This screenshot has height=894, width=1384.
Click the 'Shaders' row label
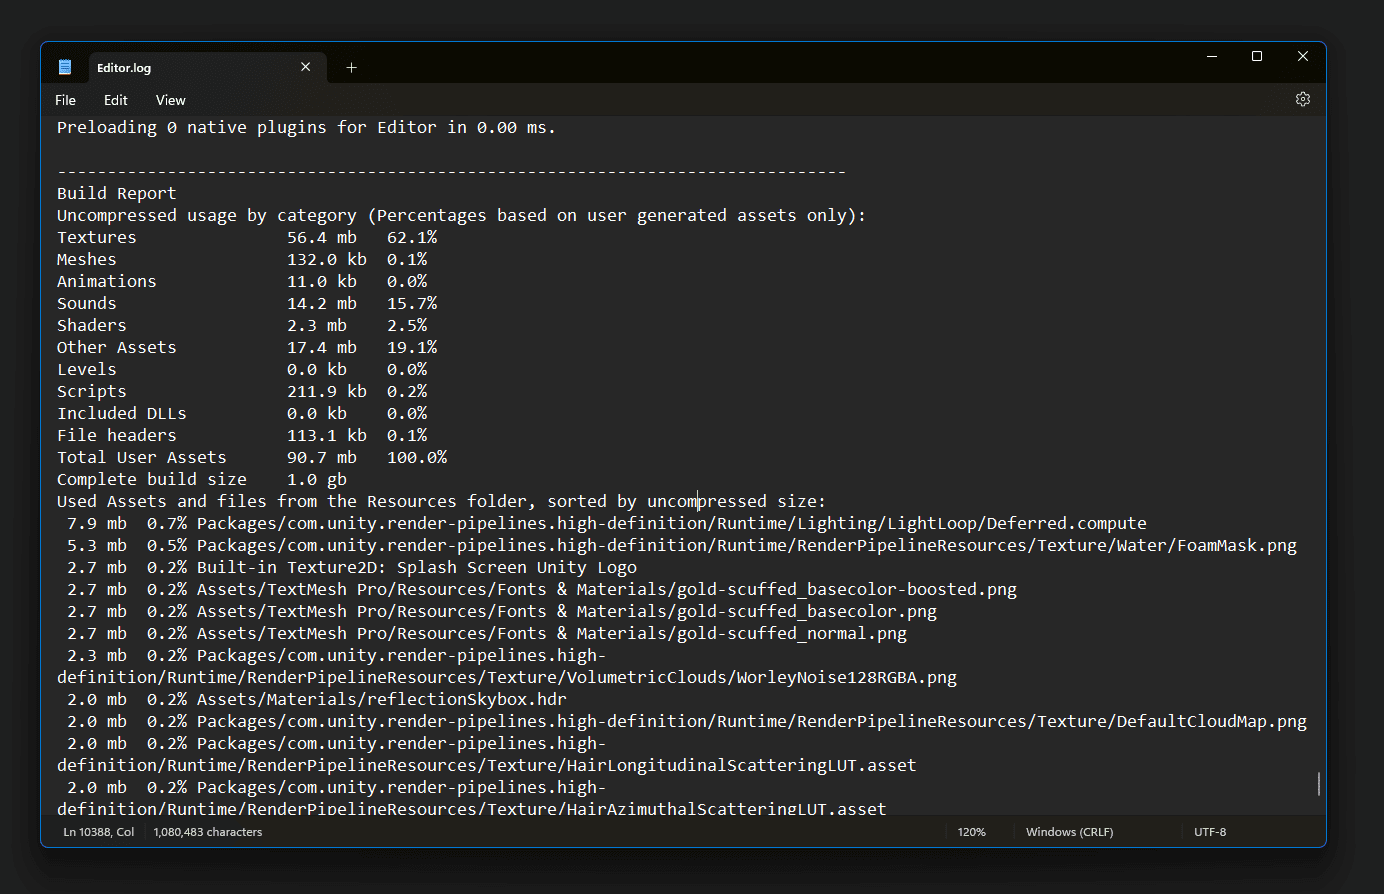click(x=91, y=325)
